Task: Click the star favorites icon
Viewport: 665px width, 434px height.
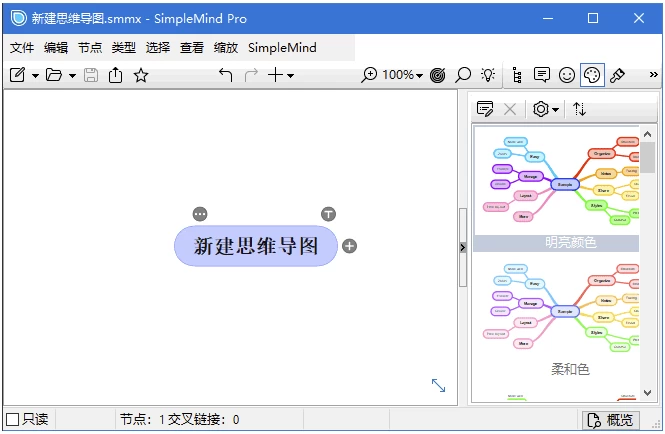Action: pyautogui.click(x=141, y=75)
